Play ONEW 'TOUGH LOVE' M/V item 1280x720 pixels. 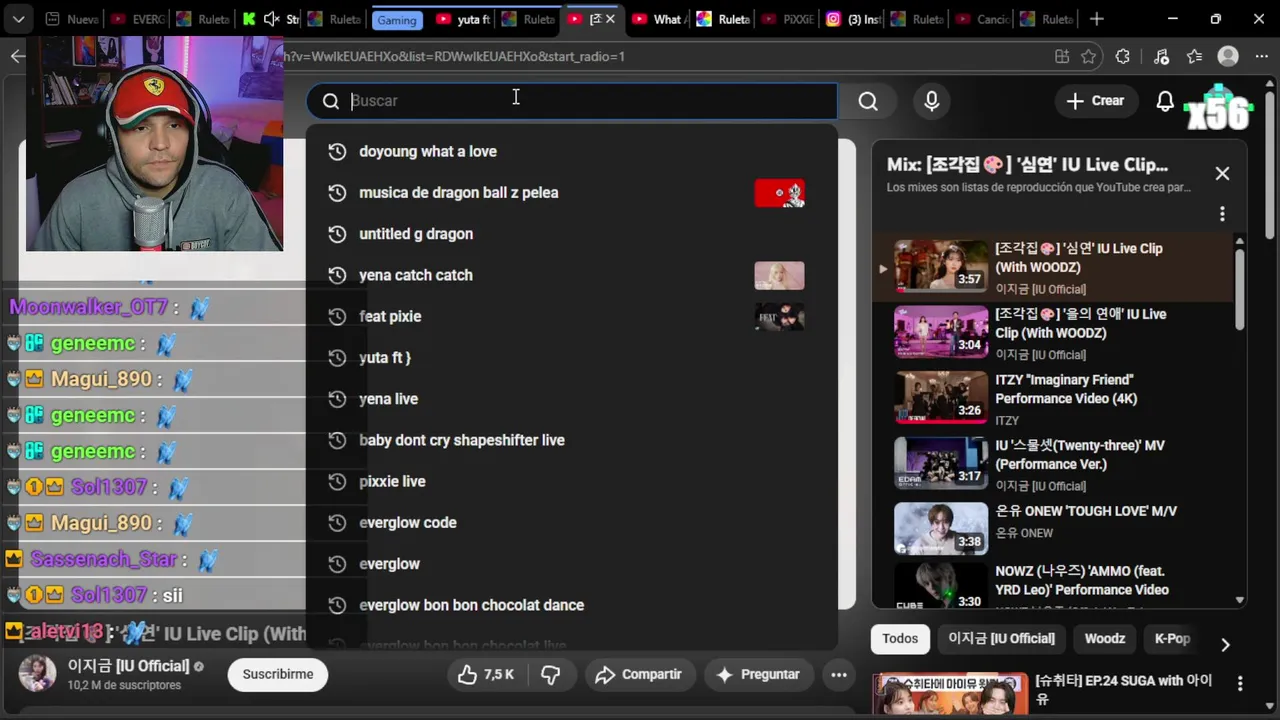pyautogui.click(x=1052, y=529)
